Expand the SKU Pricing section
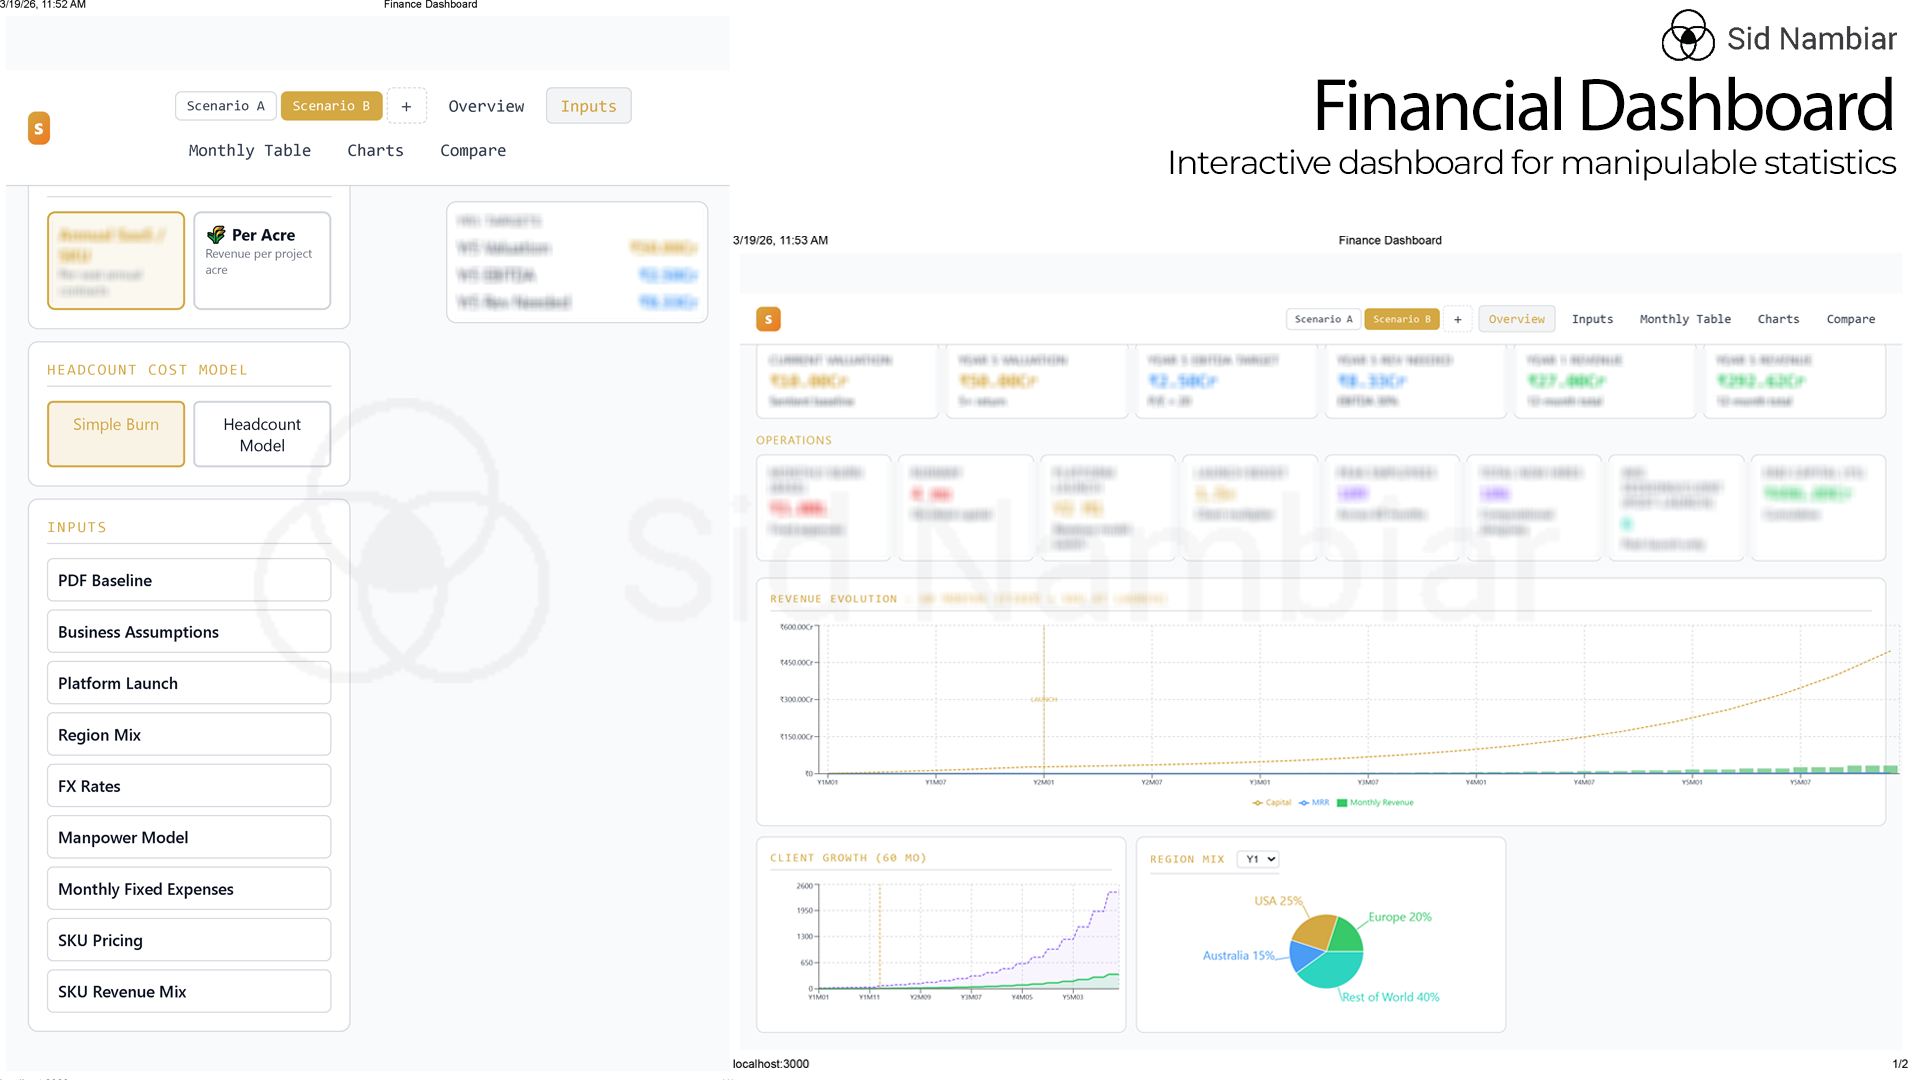Screen dimensions: 1920x1080 pyautogui.click(x=189, y=940)
